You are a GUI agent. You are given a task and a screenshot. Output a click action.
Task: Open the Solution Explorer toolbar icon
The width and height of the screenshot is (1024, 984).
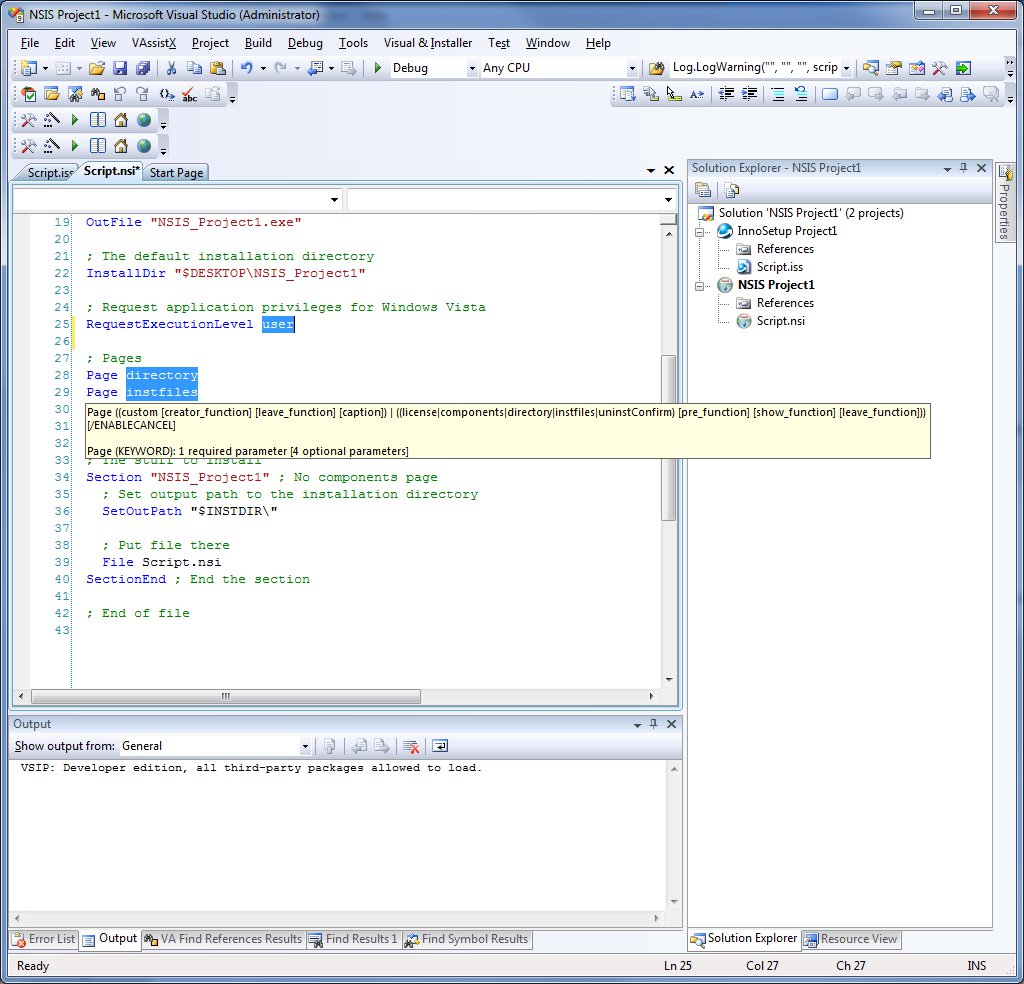(x=870, y=68)
